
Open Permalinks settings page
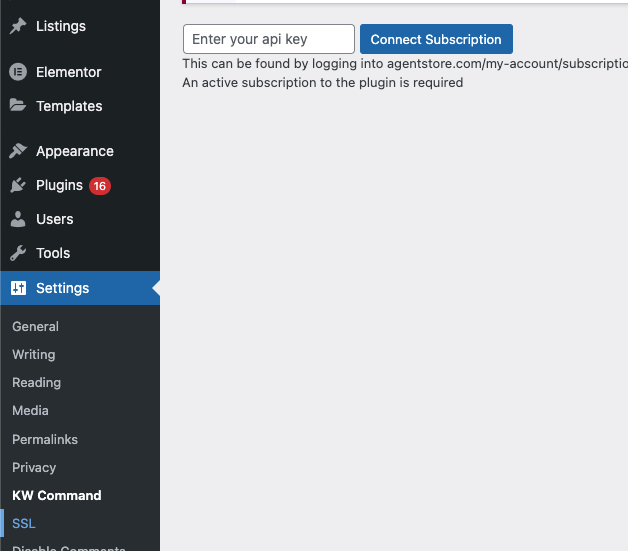coord(45,439)
